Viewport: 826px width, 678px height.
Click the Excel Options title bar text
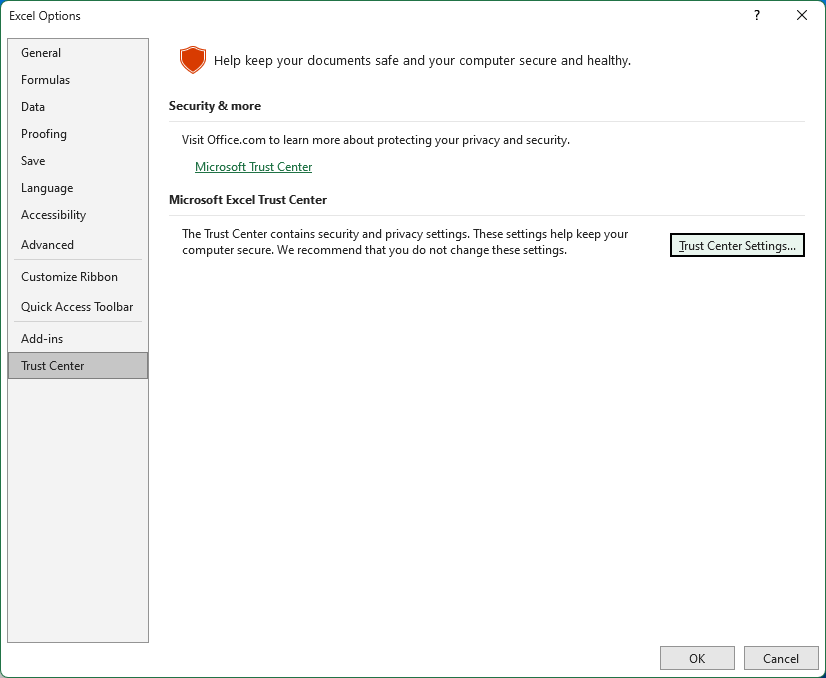[46, 16]
